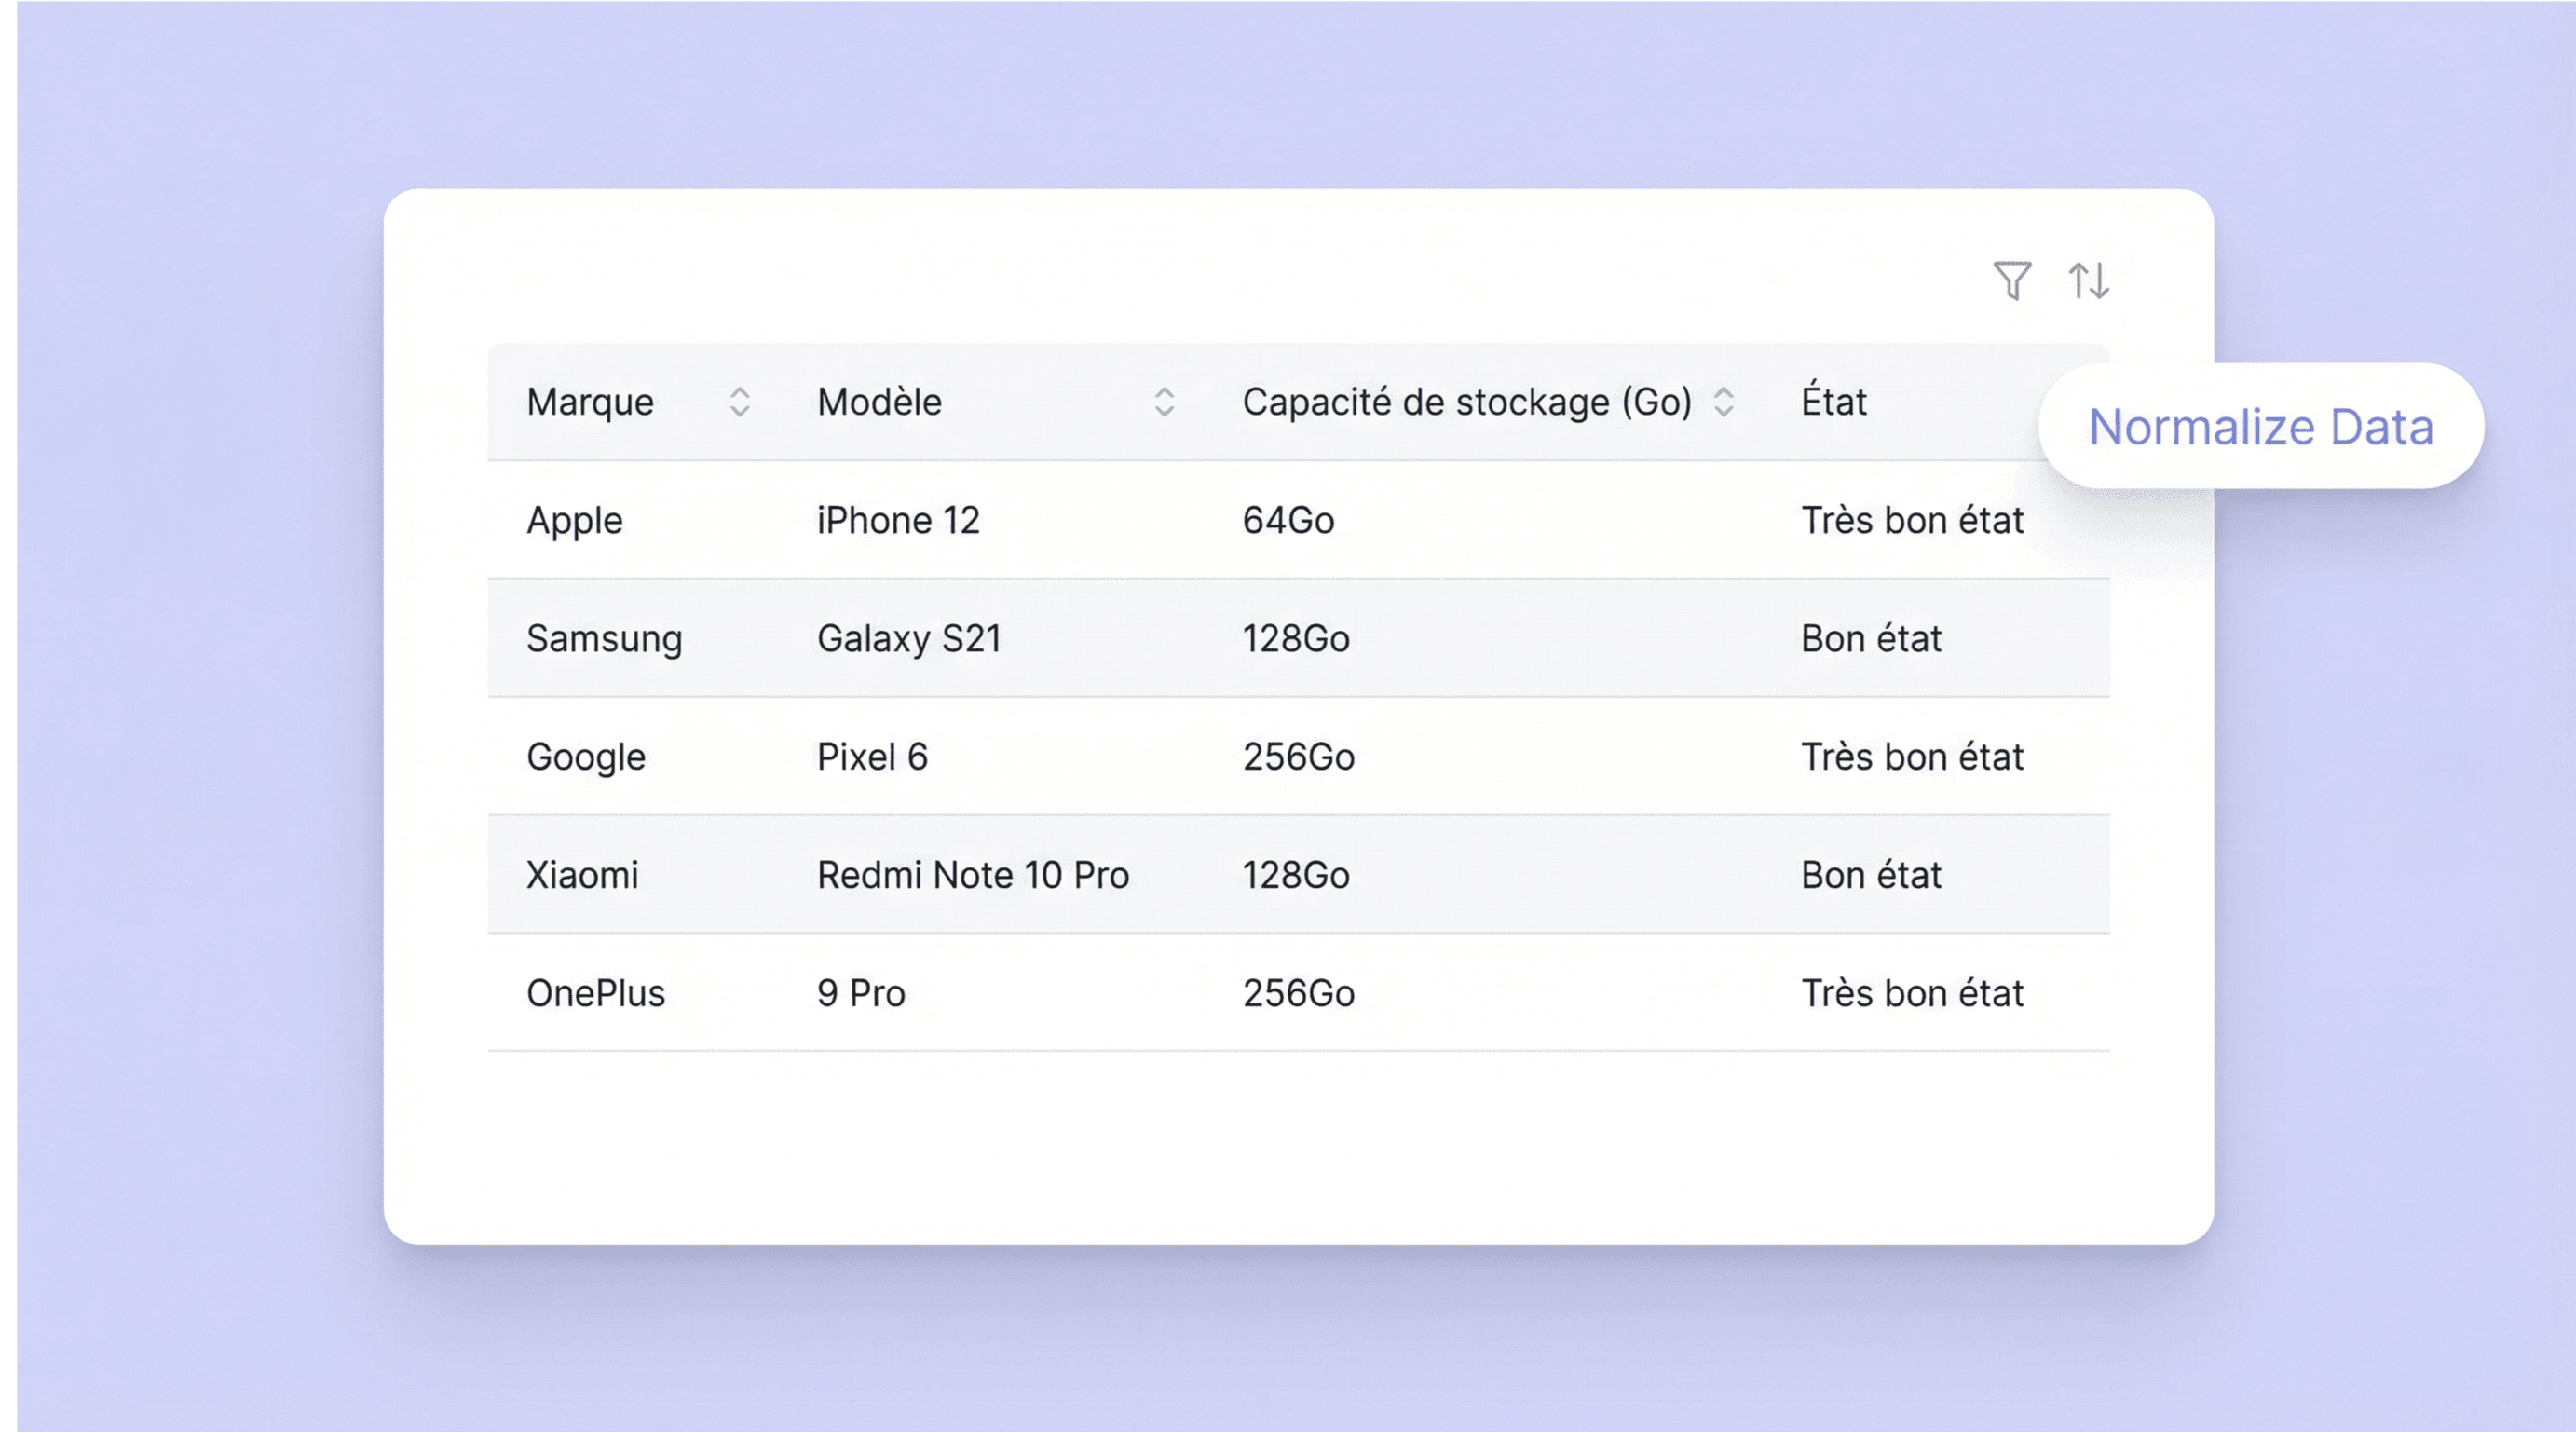Click Bon état in Samsung row
Screen dimensions: 2576x1433
tap(1871, 638)
